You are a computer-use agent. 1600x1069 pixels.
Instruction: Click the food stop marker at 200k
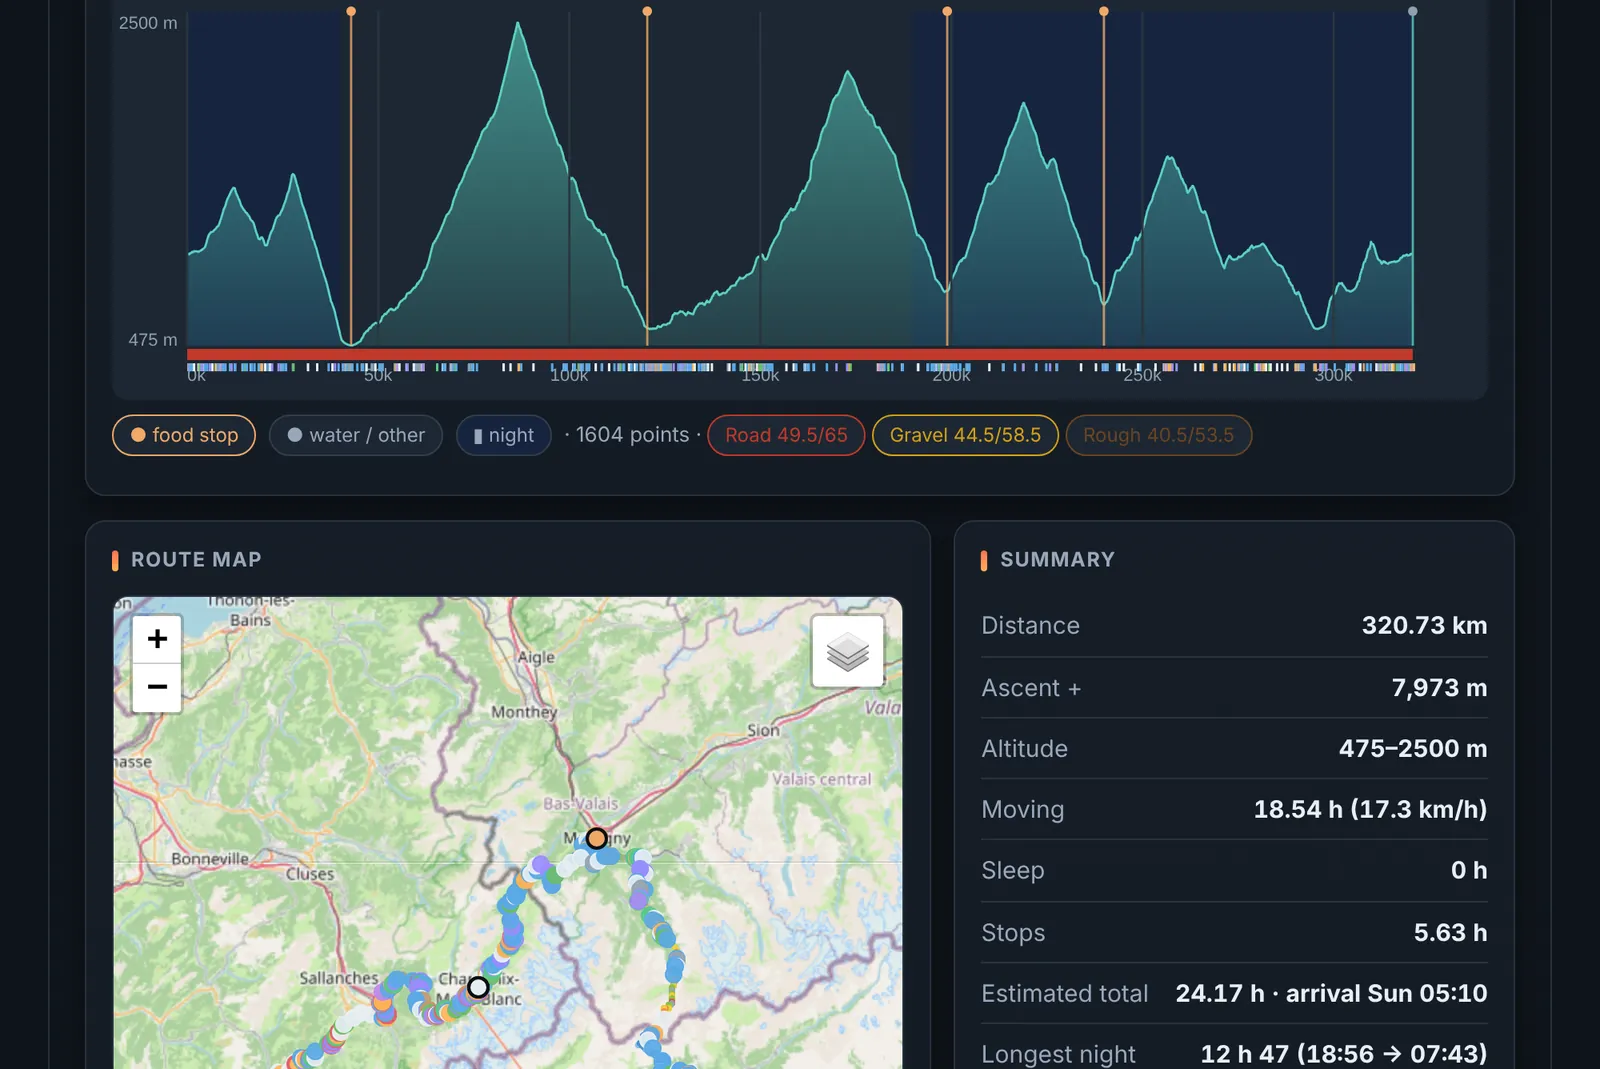pyautogui.click(x=947, y=11)
